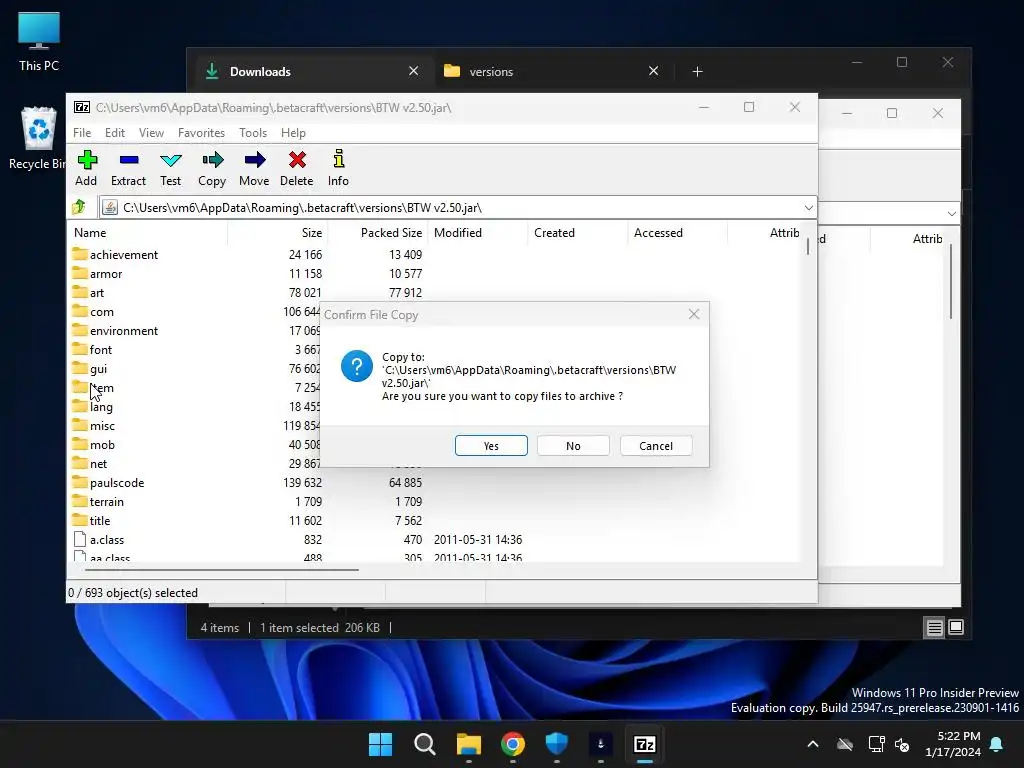Viewport: 1024px width, 768px height.
Task: Click the Move toolbar icon
Action: click(255, 160)
